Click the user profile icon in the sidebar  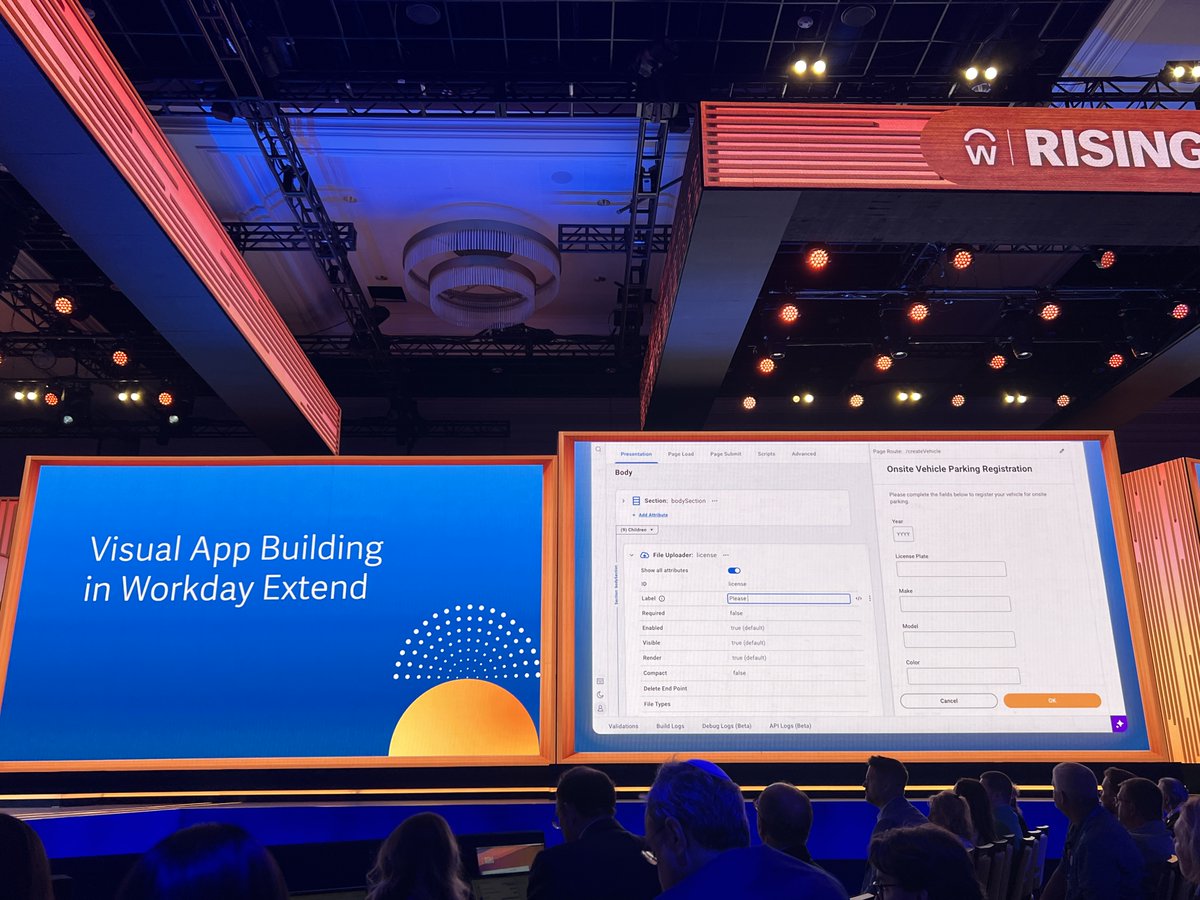point(600,708)
